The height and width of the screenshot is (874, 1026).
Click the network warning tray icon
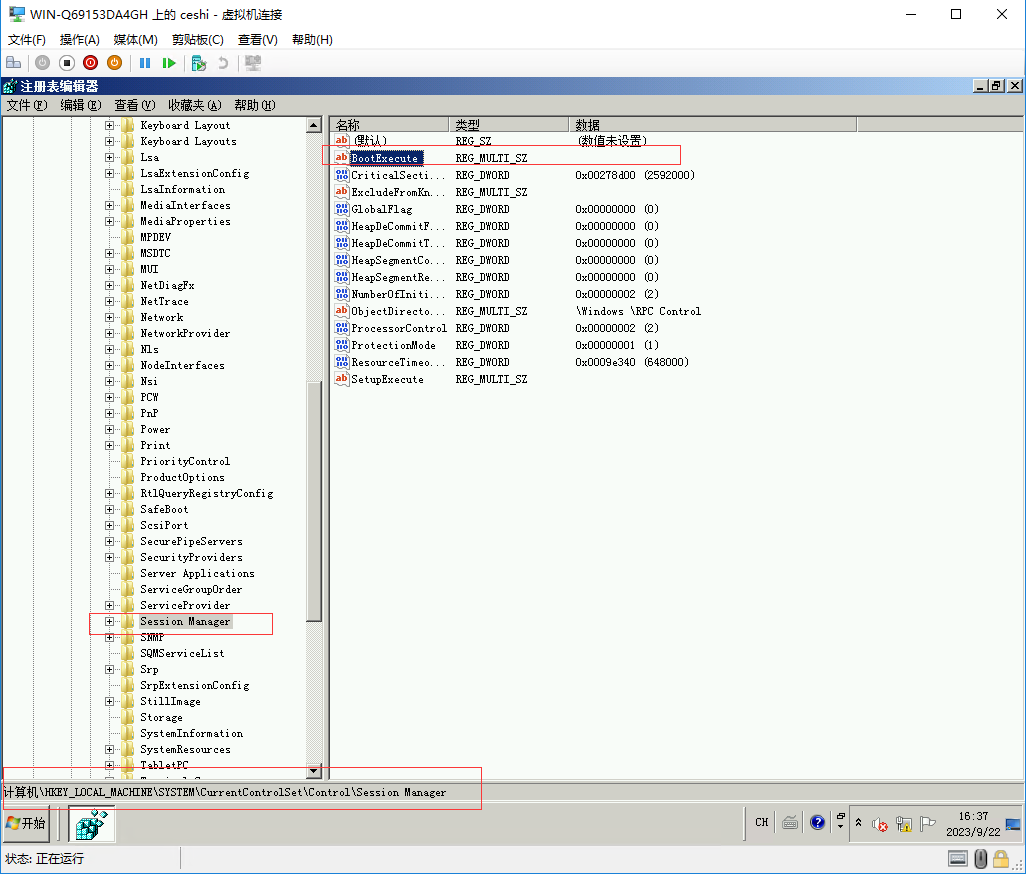pyautogui.click(x=904, y=824)
